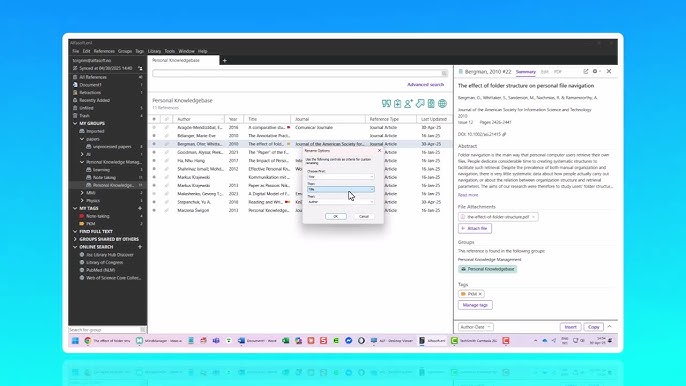686x386 pixels.
Task: Click the Advanced search link
Action: [x=425, y=84]
